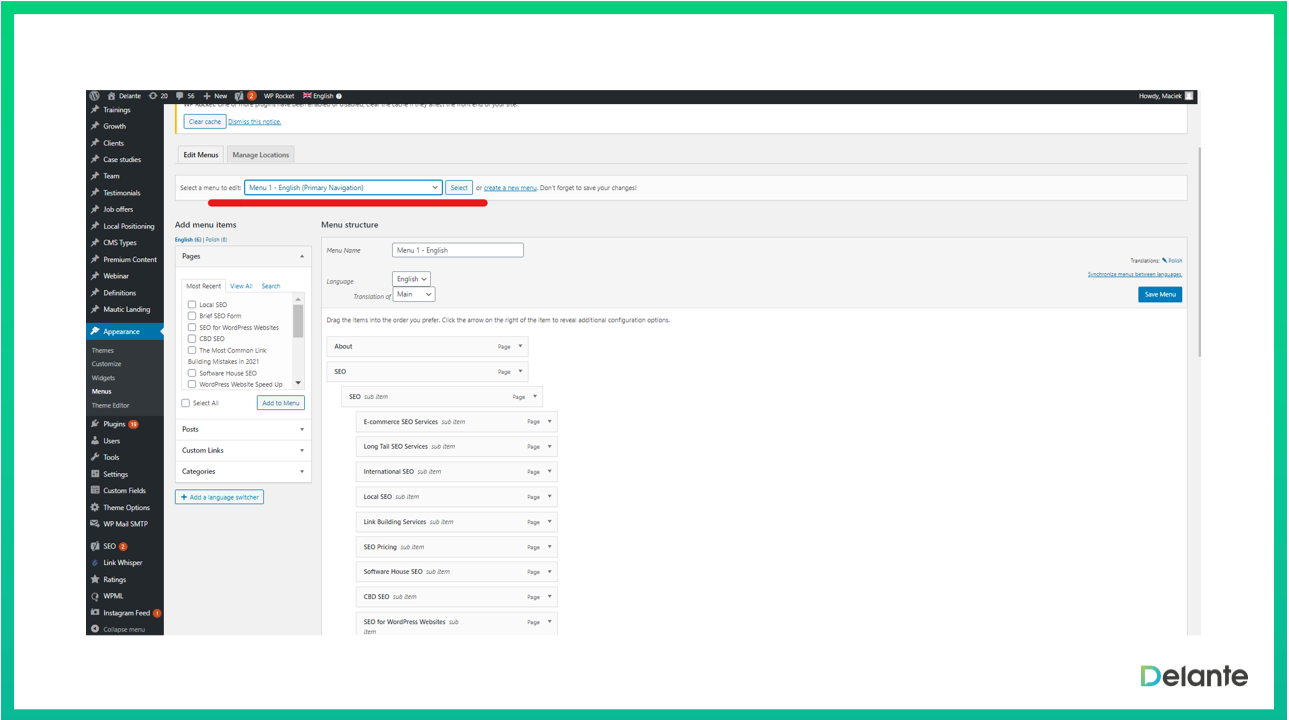Screen dimensions: 1289x720
Task: Open the 'Select a menu to edit' dropdown
Action: click(342, 188)
